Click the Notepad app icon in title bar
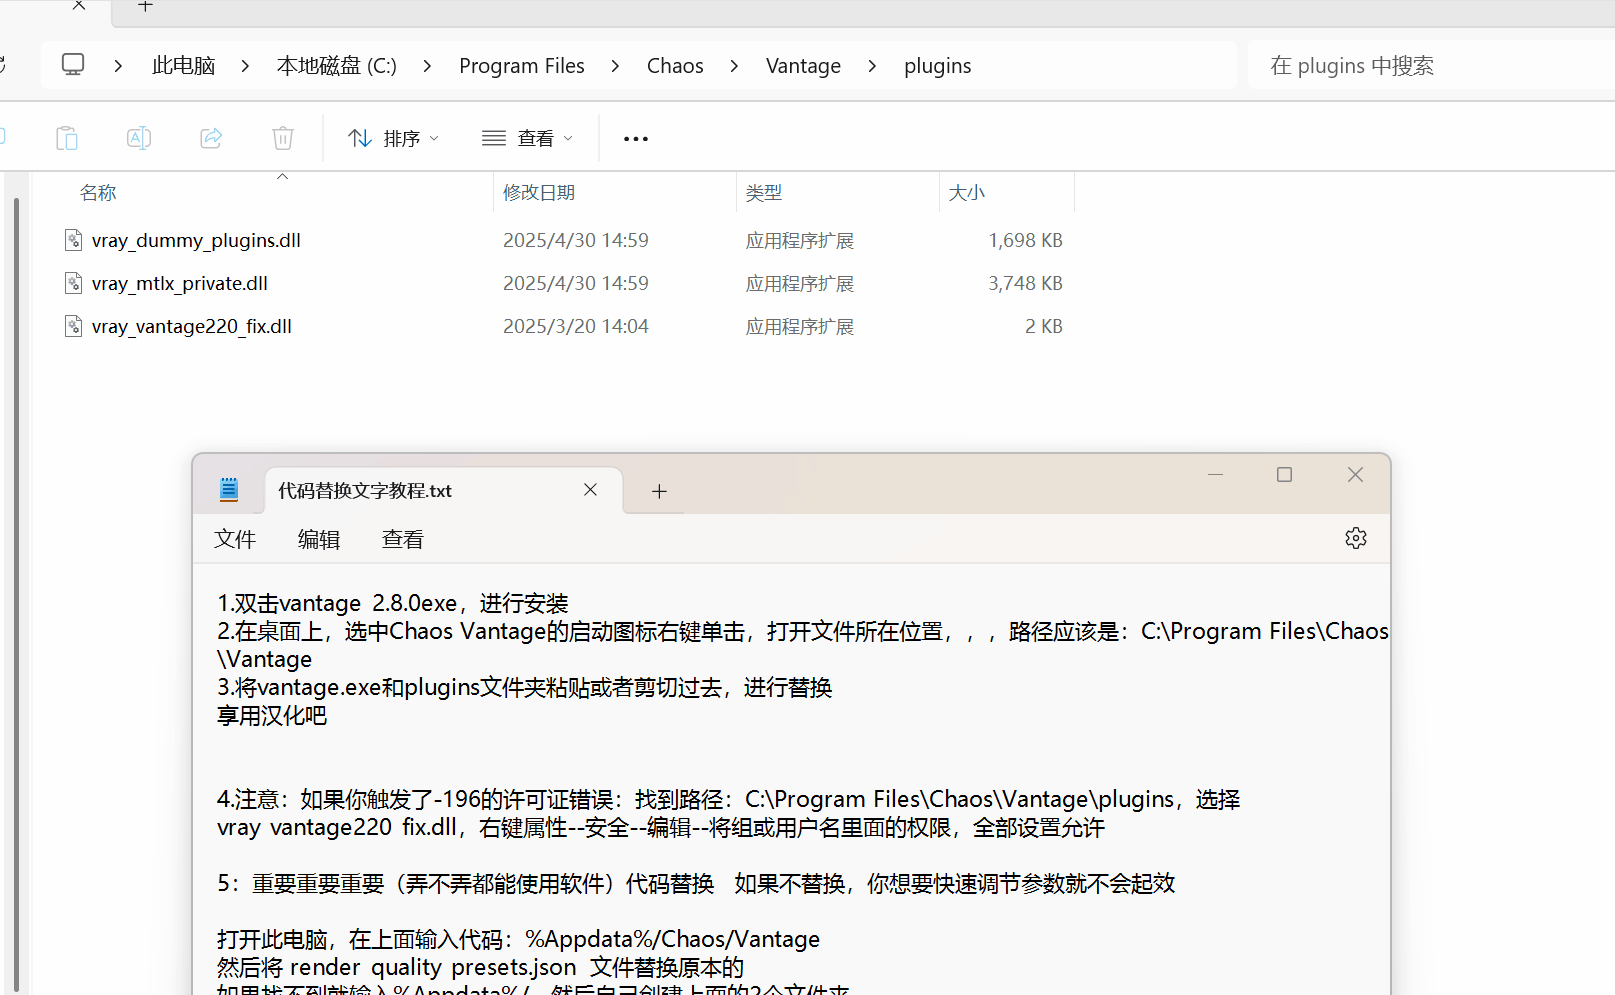The image size is (1615, 995). click(x=229, y=489)
